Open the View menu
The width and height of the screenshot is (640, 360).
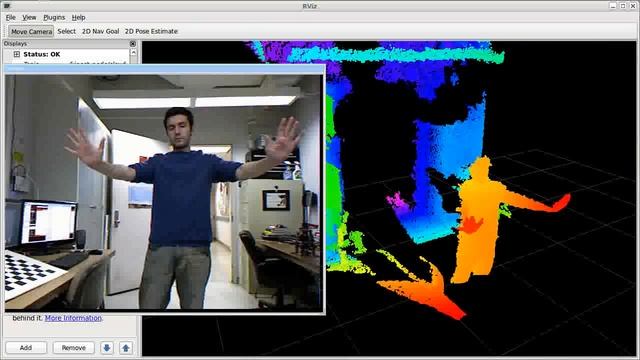[x=29, y=18]
